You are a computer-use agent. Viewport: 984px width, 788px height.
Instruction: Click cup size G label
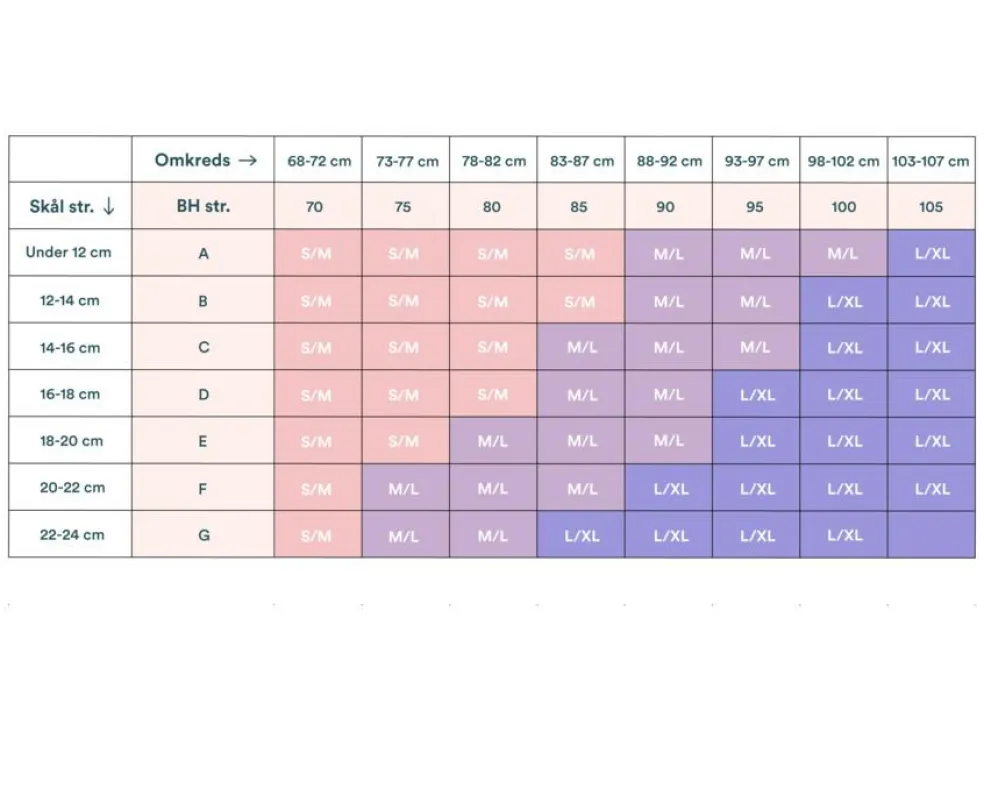203,535
